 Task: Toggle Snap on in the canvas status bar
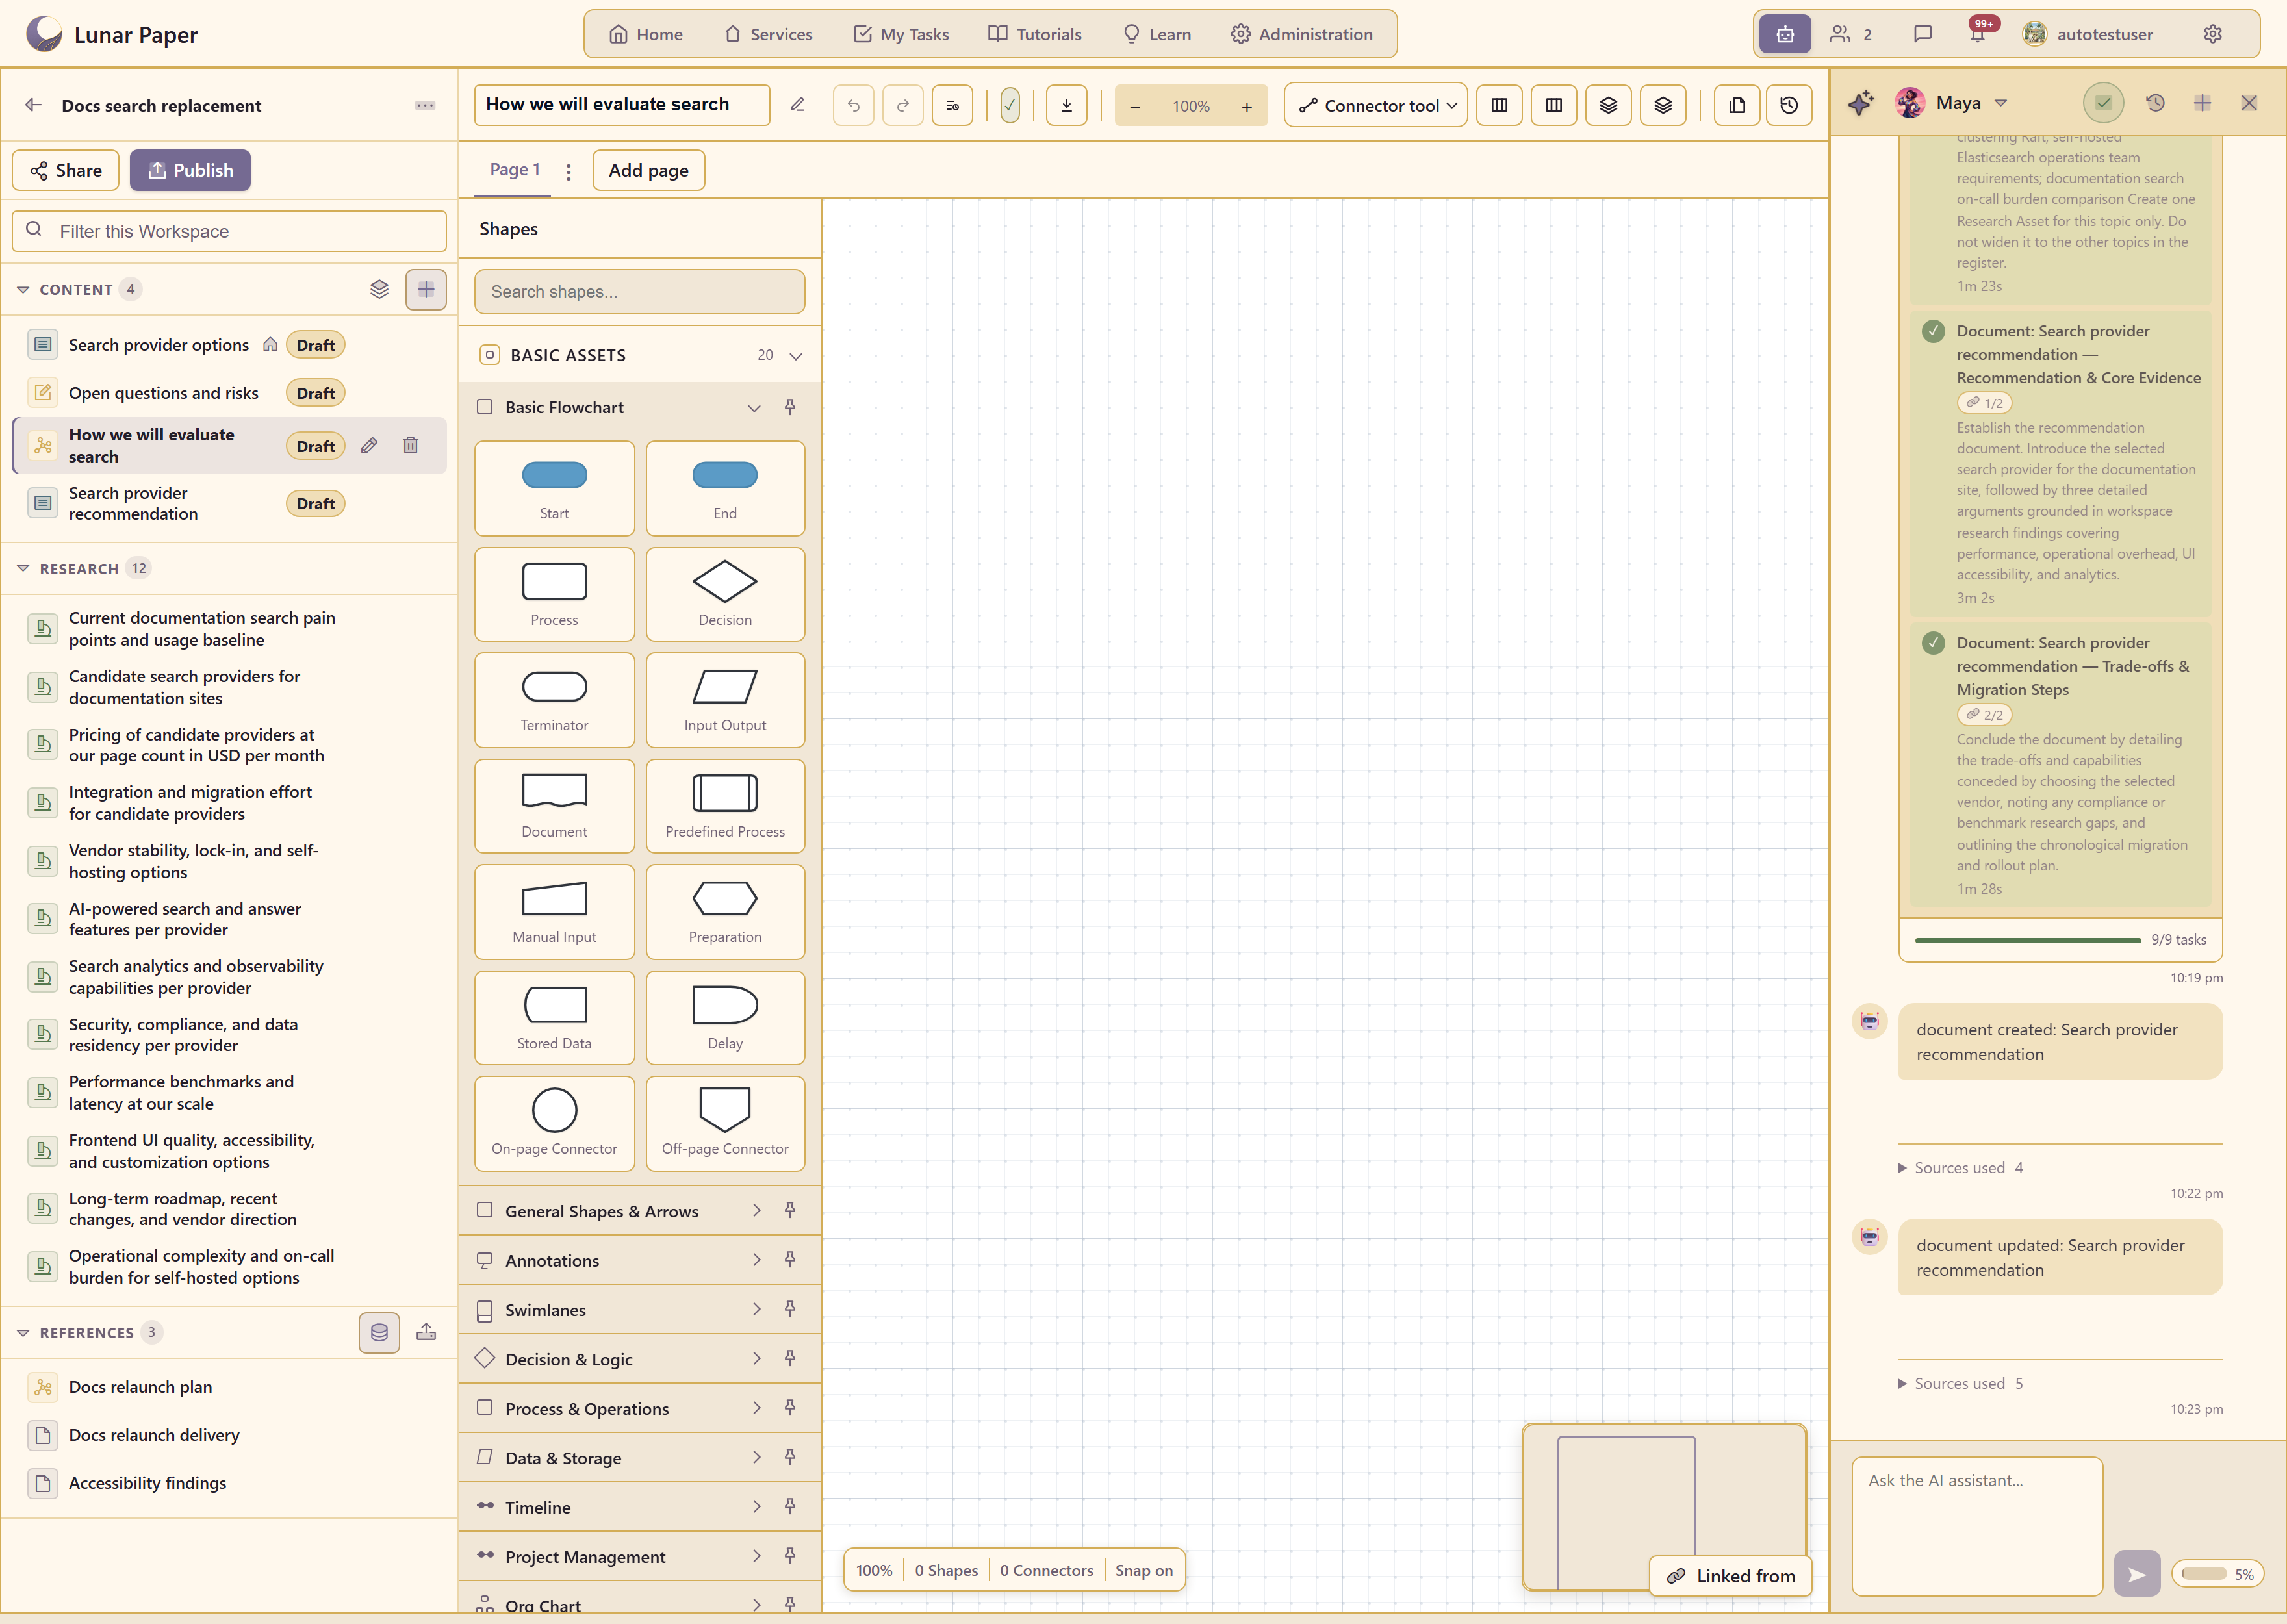1143,1570
